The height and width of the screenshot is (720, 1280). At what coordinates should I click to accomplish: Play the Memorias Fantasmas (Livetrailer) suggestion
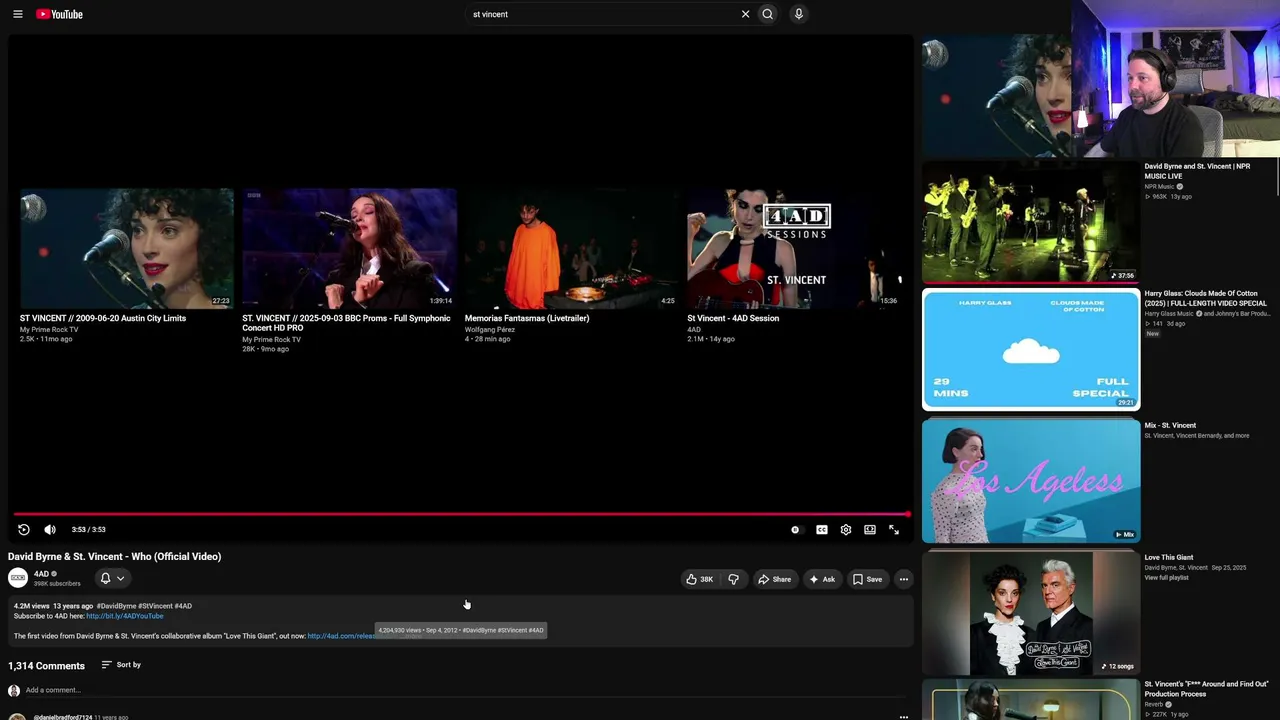(571, 248)
